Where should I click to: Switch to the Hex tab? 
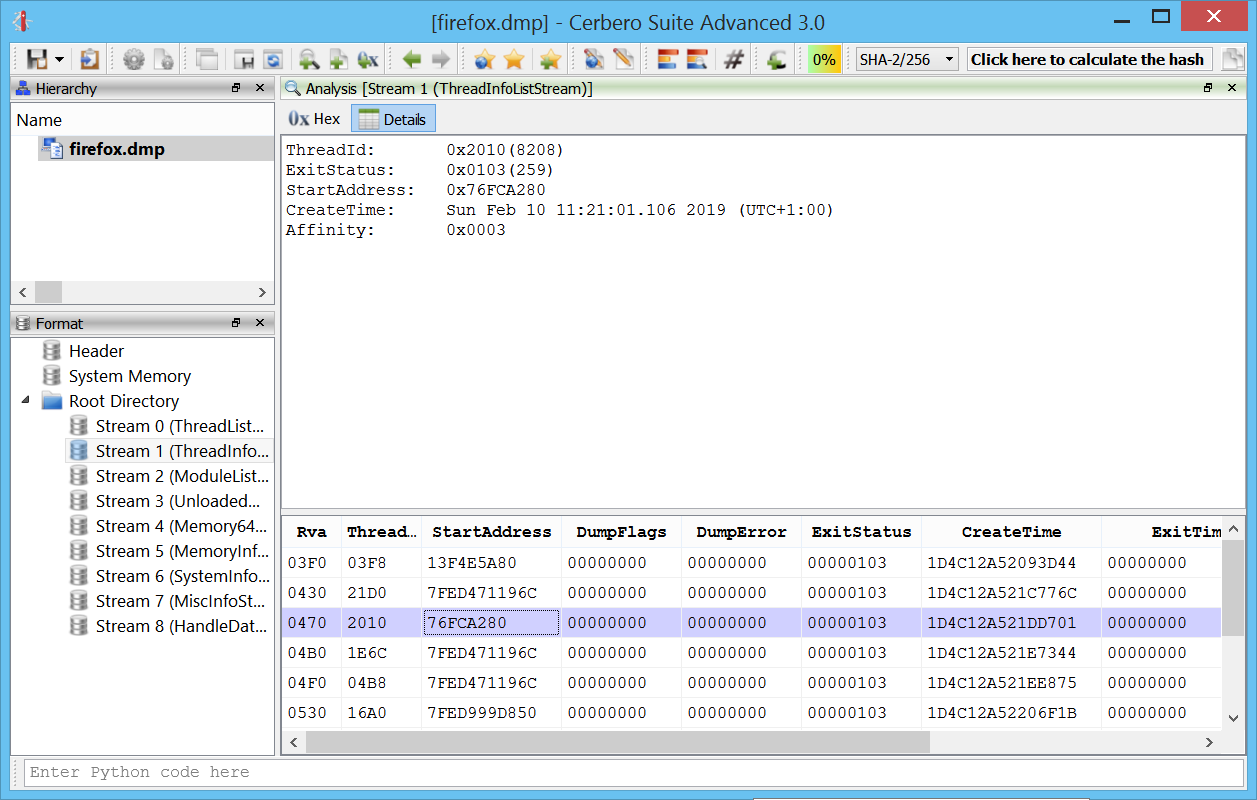coord(314,119)
